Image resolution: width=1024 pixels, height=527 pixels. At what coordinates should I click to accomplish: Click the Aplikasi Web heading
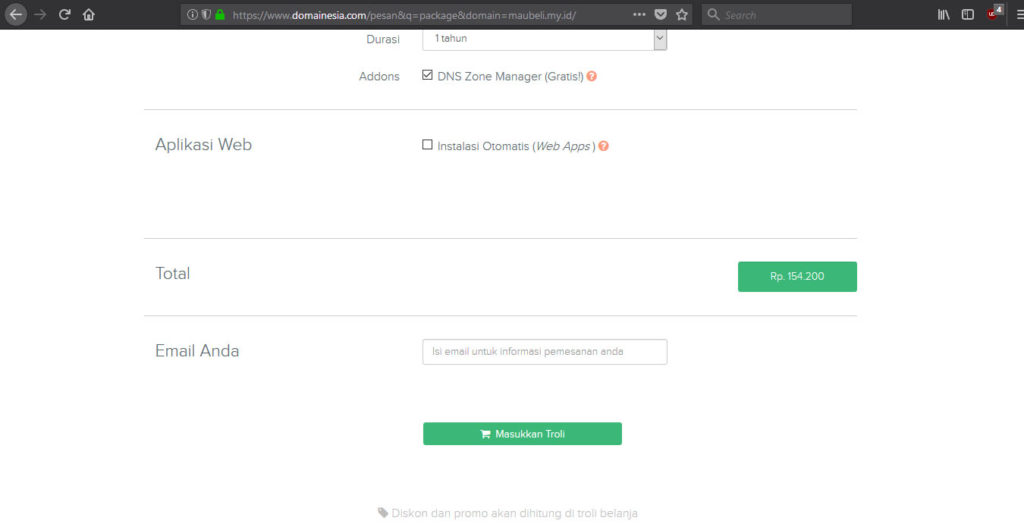[x=203, y=144]
